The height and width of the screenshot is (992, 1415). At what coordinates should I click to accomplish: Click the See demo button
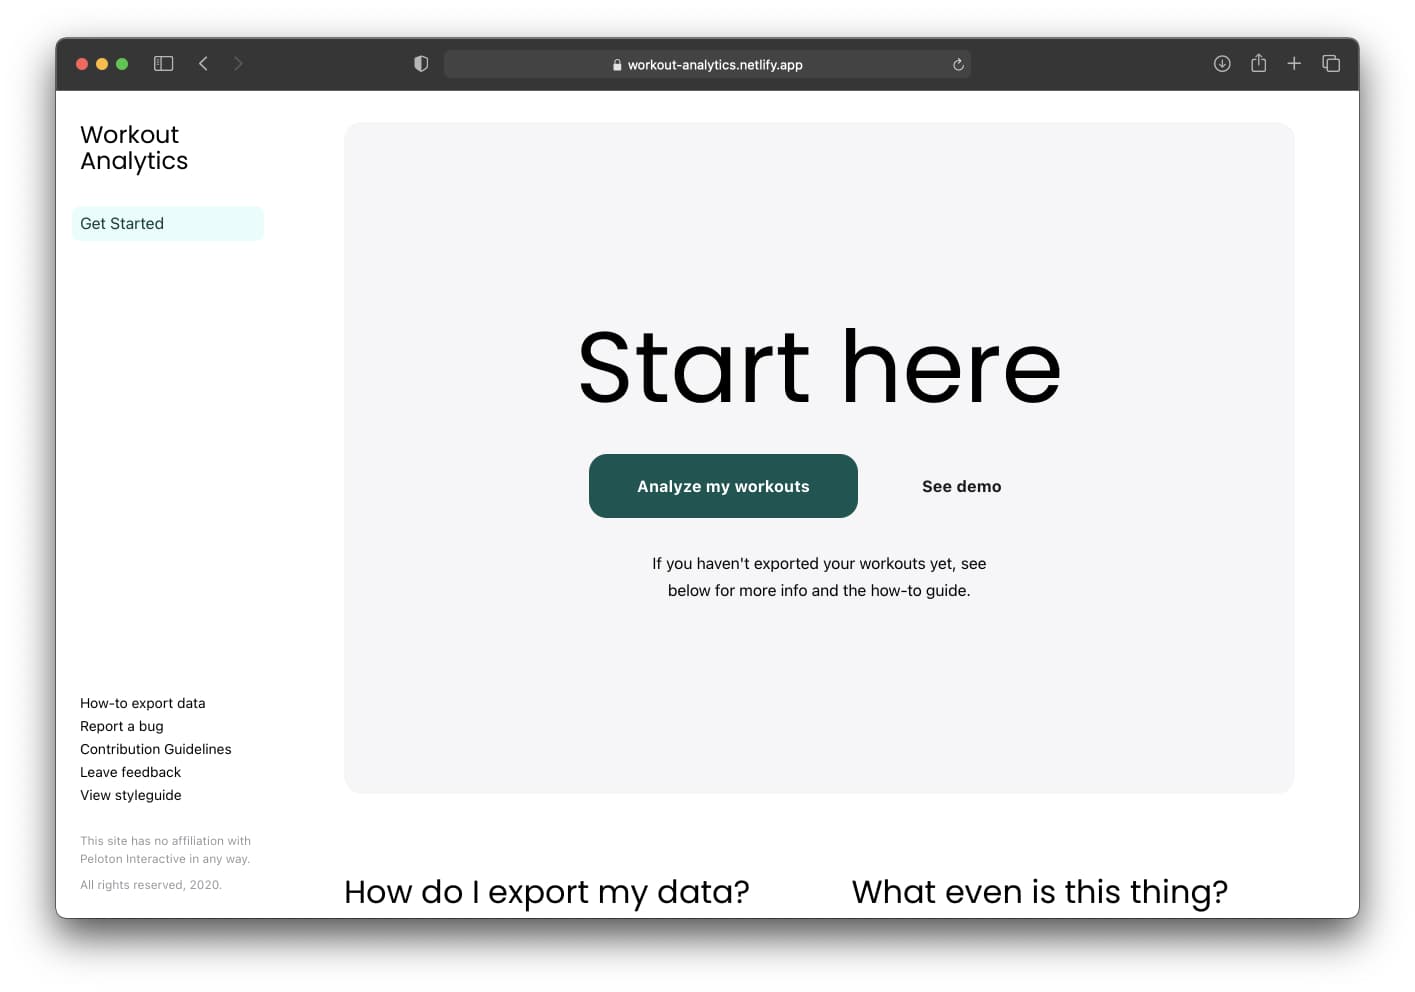[961, 486]
